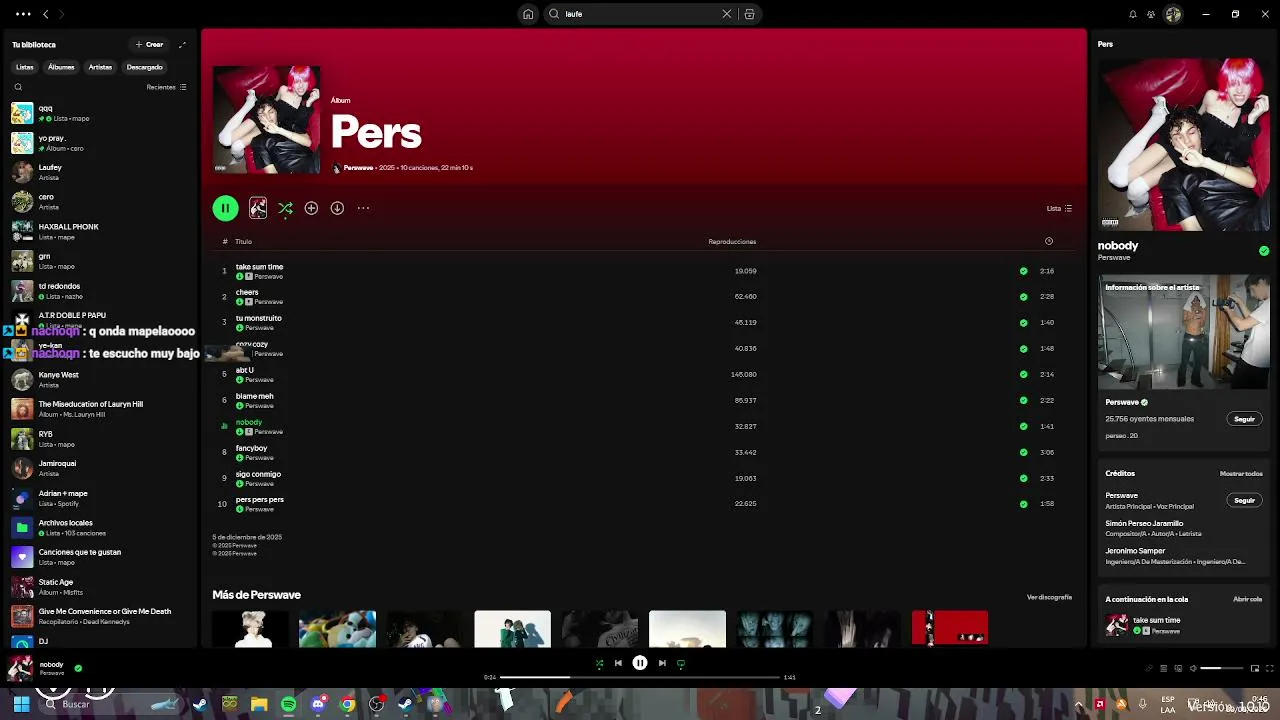Expand the library panel with the arrows icon
Viewport: 1280px width, 720px height.
[x=182, y=44]
